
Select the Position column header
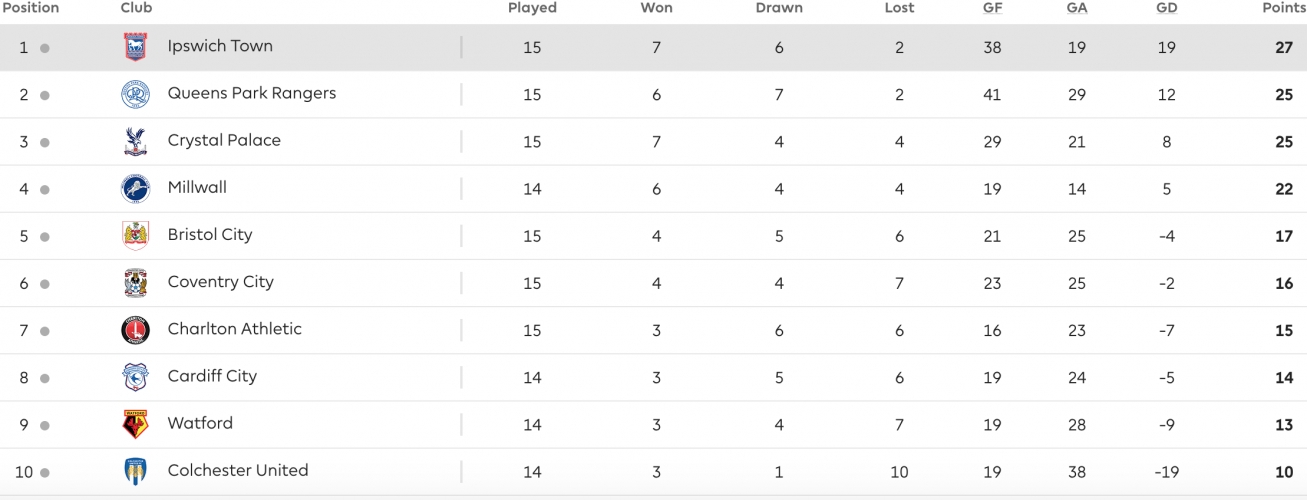click(31, 8)
